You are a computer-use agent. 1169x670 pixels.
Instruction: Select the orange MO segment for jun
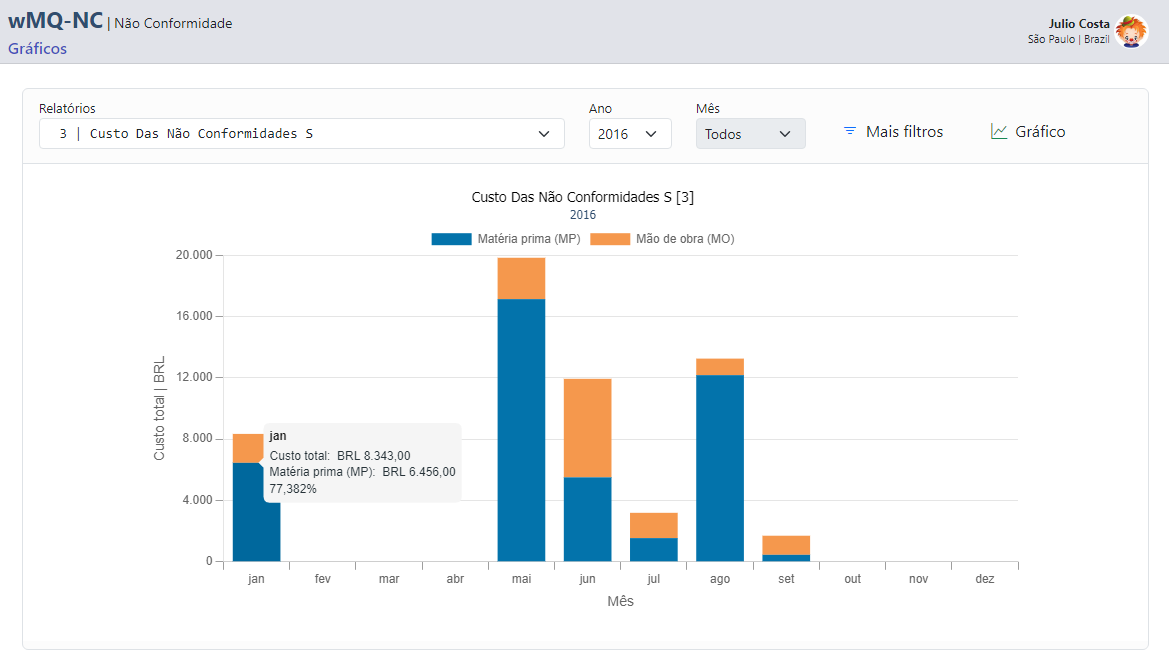point(587,428)
